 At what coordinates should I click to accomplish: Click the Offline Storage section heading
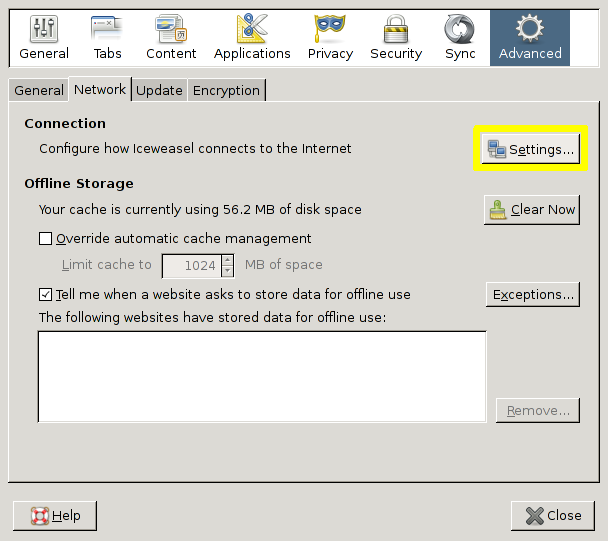coord(79,183)
